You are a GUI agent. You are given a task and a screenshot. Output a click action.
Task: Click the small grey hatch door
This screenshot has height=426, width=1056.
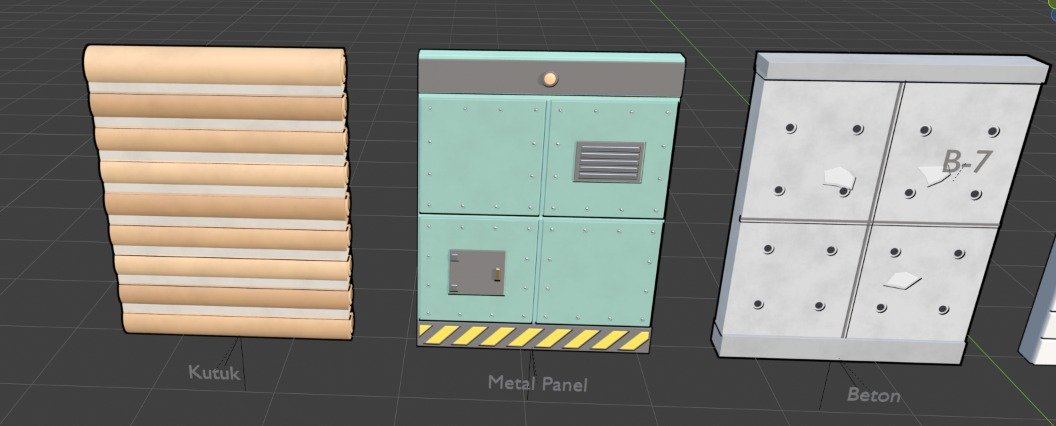pos(477,273)
